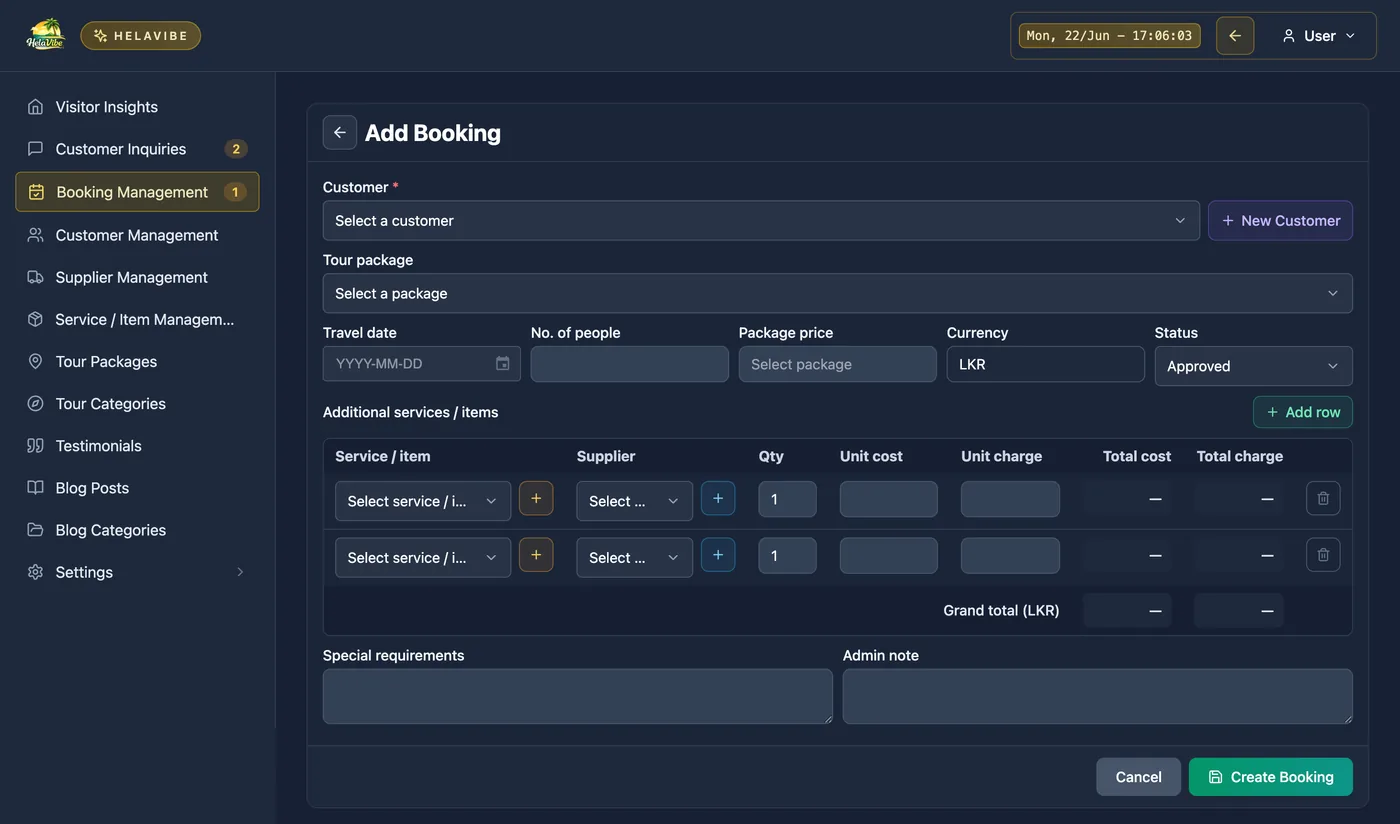Click the Create Booking button
The height and width of the screenshot is (824, 1400).
tap(1271, 777)
